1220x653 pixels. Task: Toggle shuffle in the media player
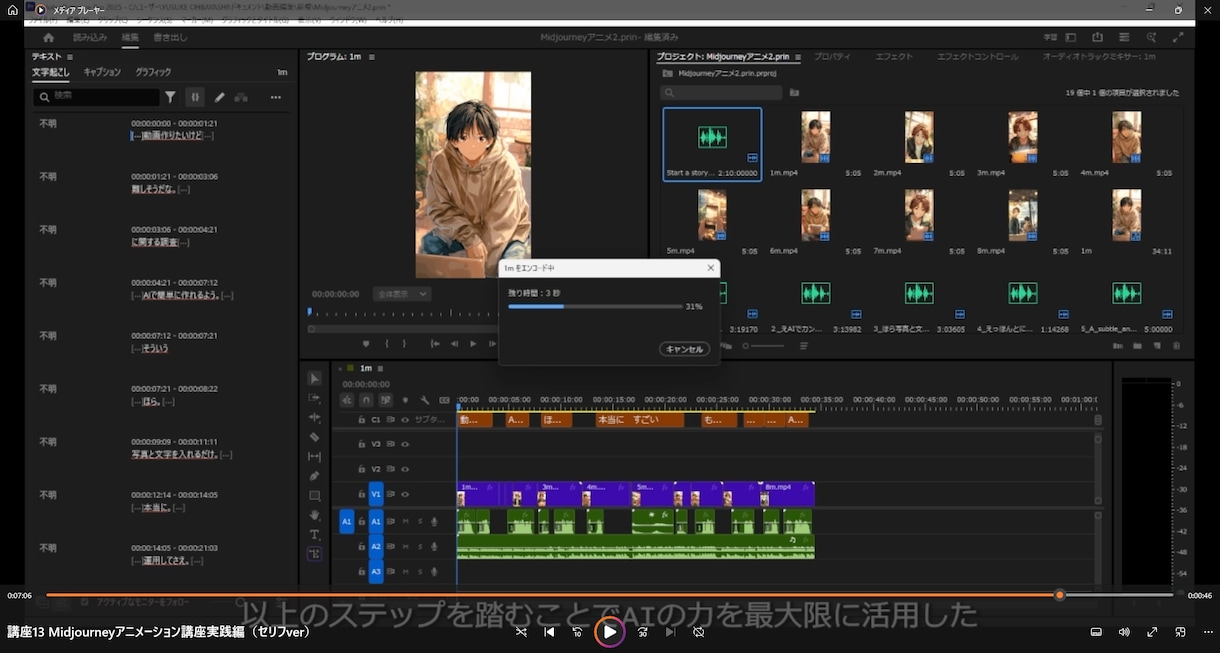pos(521,632)
